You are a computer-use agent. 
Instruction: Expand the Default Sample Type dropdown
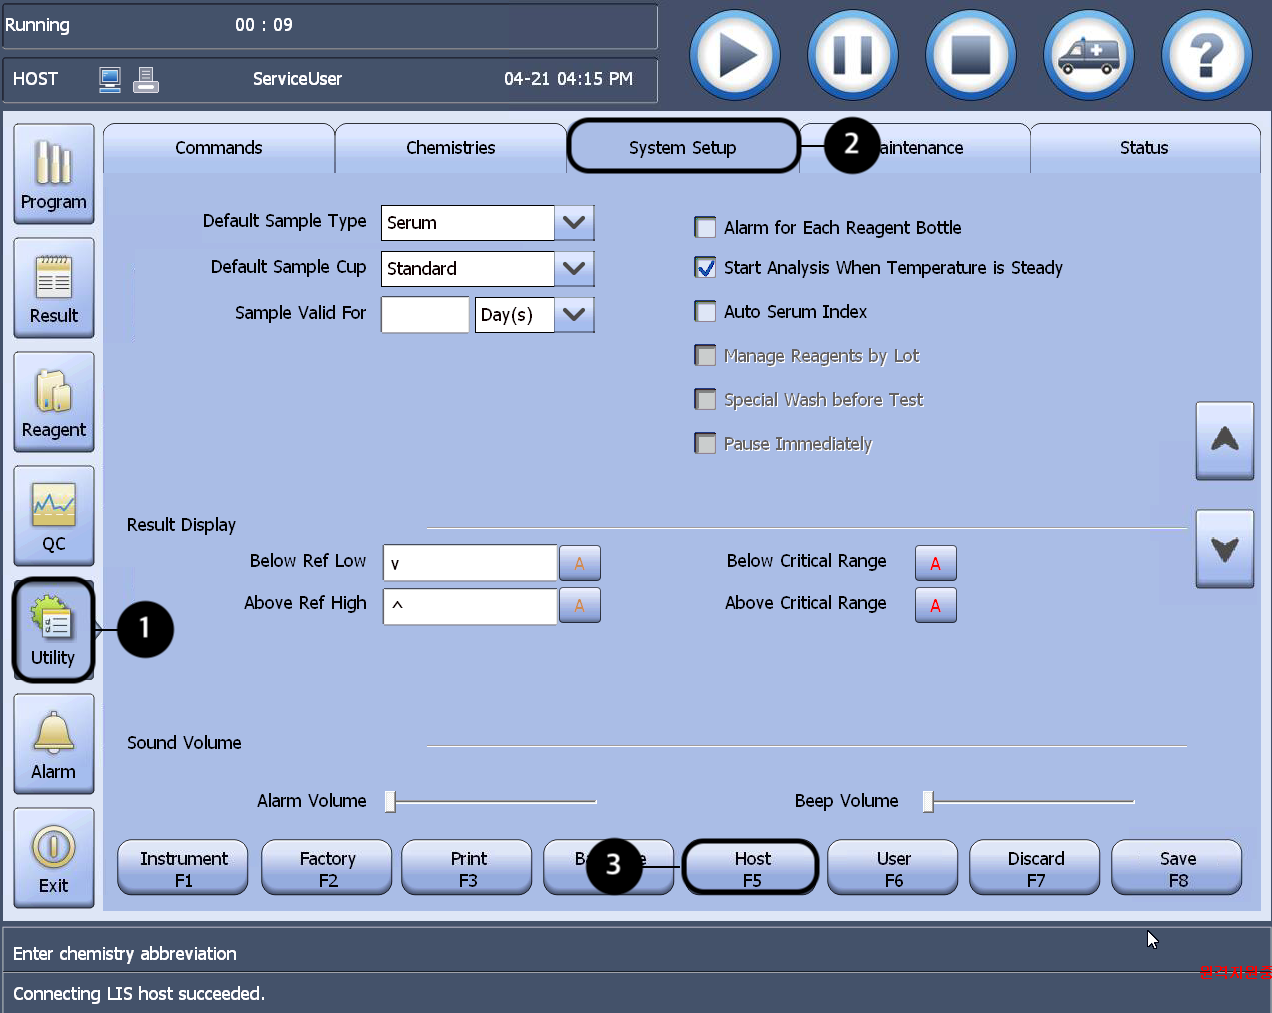574,223
